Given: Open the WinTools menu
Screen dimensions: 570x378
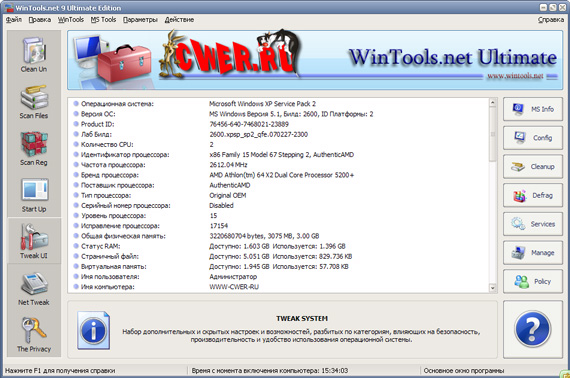Looking at the screenshot, I should [x=71, y=20].
